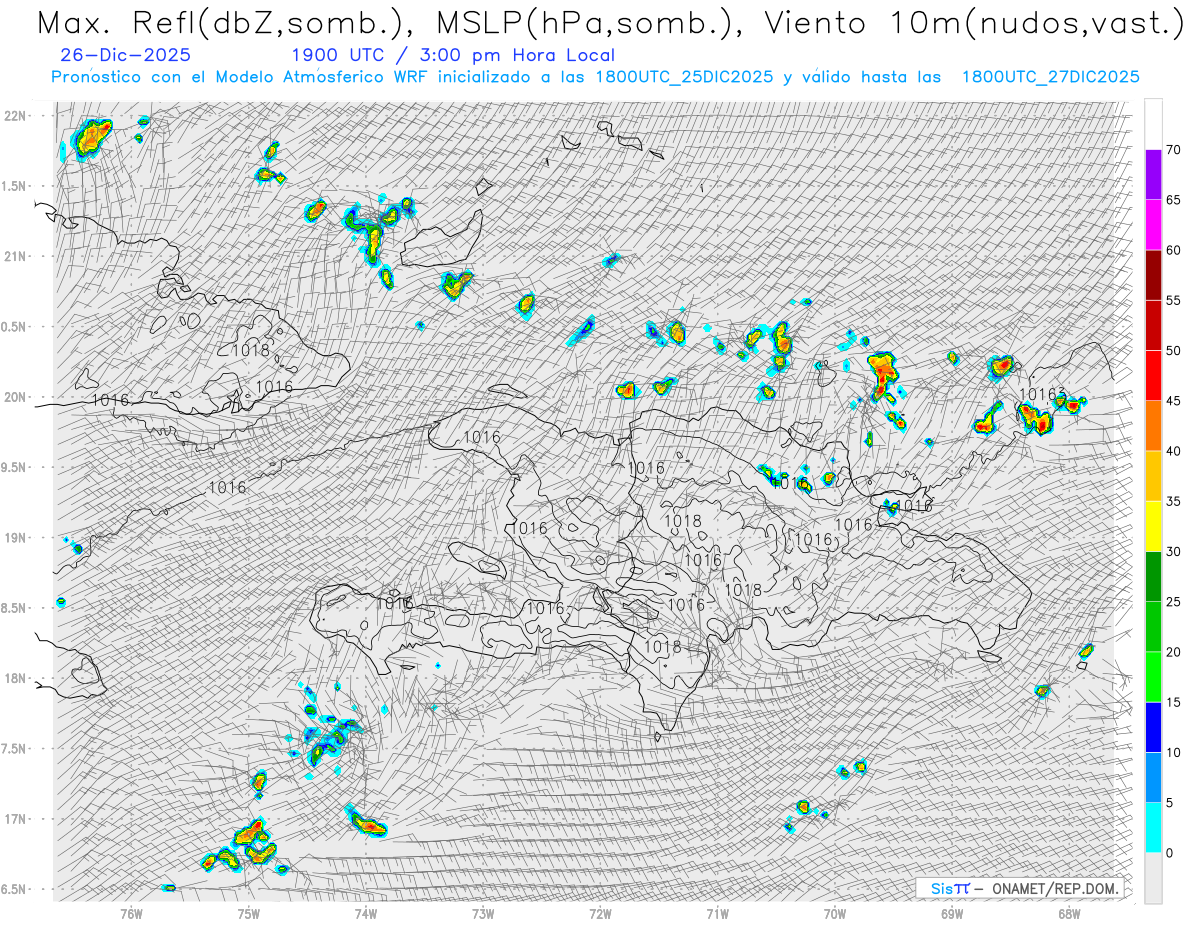The image size is (1200, 927).
Task: Click the '17N' latitude label
Action: [x=15, y=819]
